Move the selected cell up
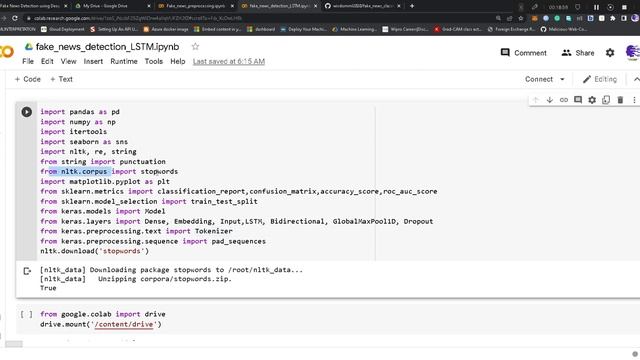 (x=536, y=100)
